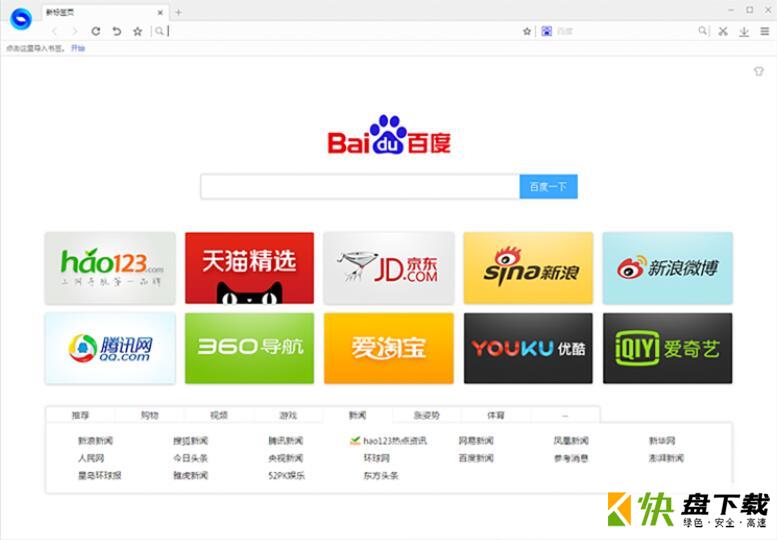777x540 pixels.
Task: Open the downloads icon
Action: point(744,32)
